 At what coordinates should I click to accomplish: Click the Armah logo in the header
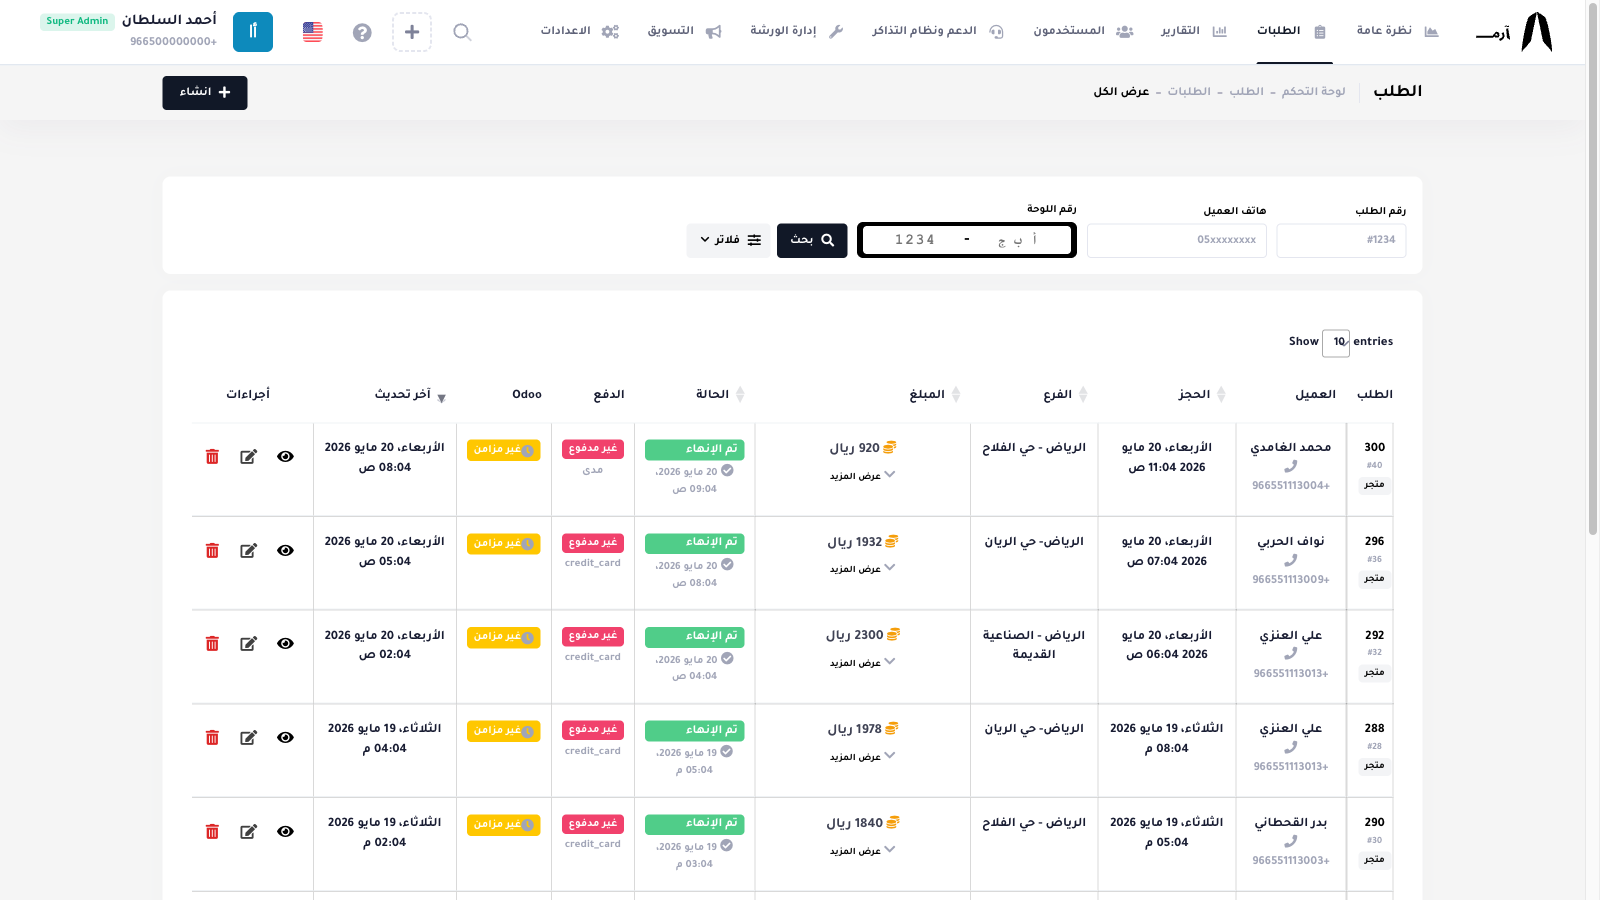click(1515, 32)
